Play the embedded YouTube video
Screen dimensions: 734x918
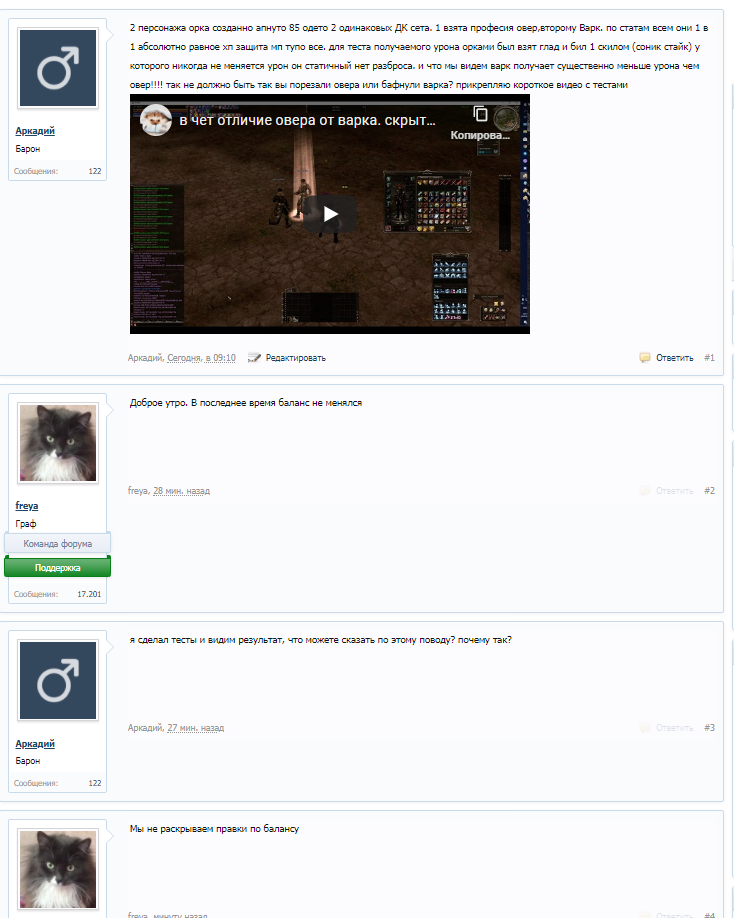click(330, 213)
